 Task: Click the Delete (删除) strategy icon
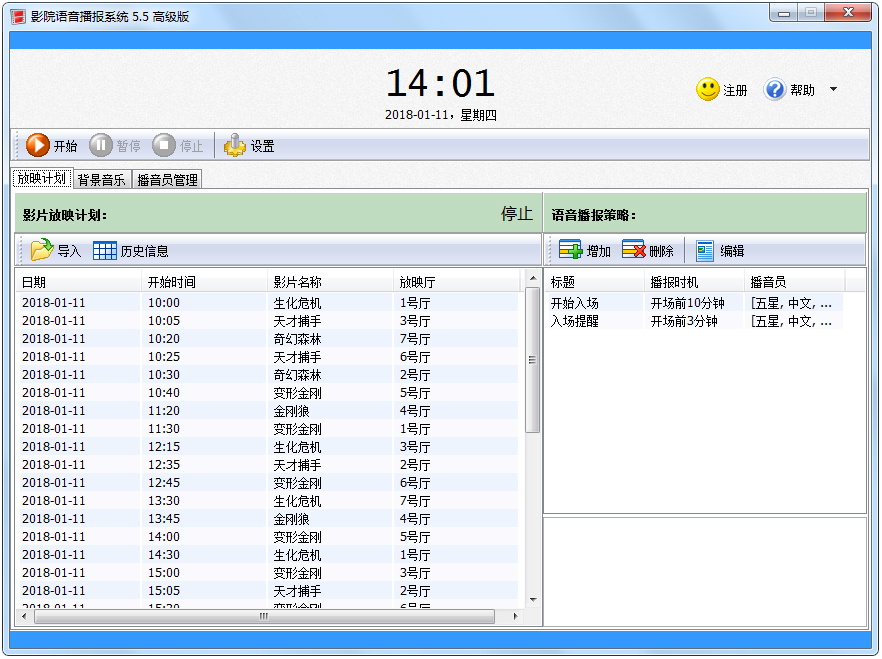pos(634,251)
